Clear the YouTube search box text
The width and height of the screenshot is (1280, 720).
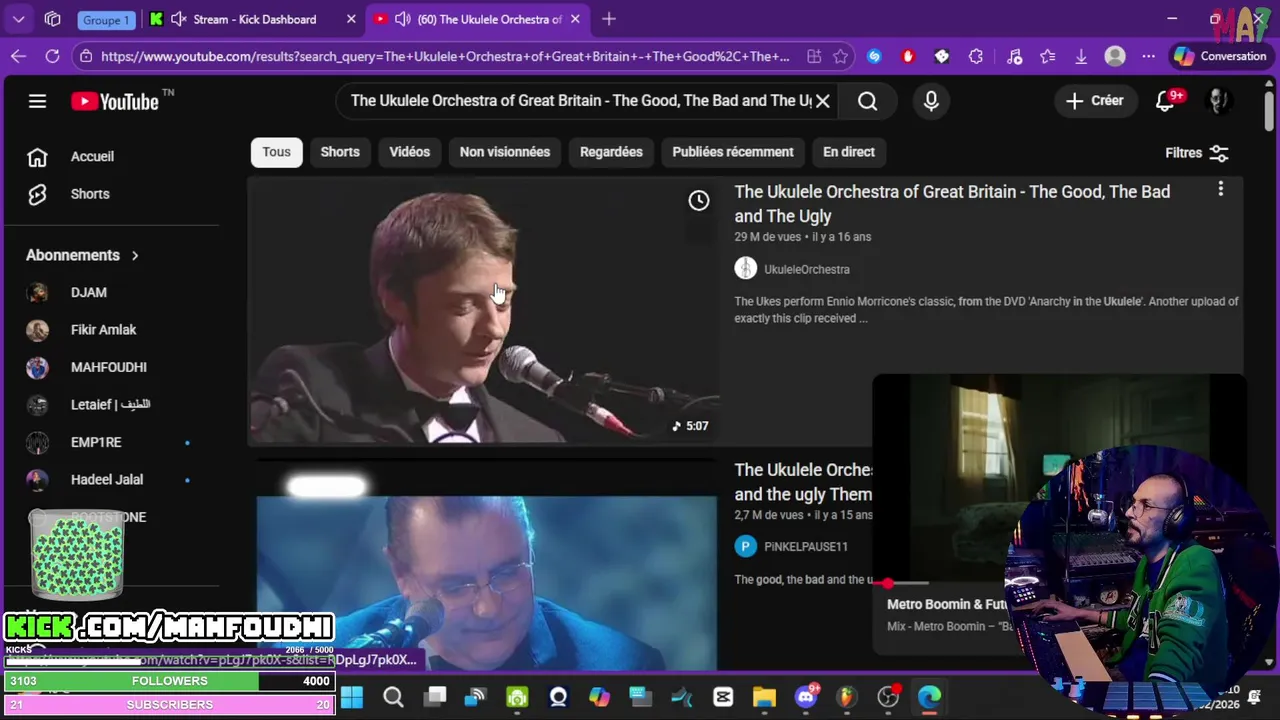(x=822, y=101)
